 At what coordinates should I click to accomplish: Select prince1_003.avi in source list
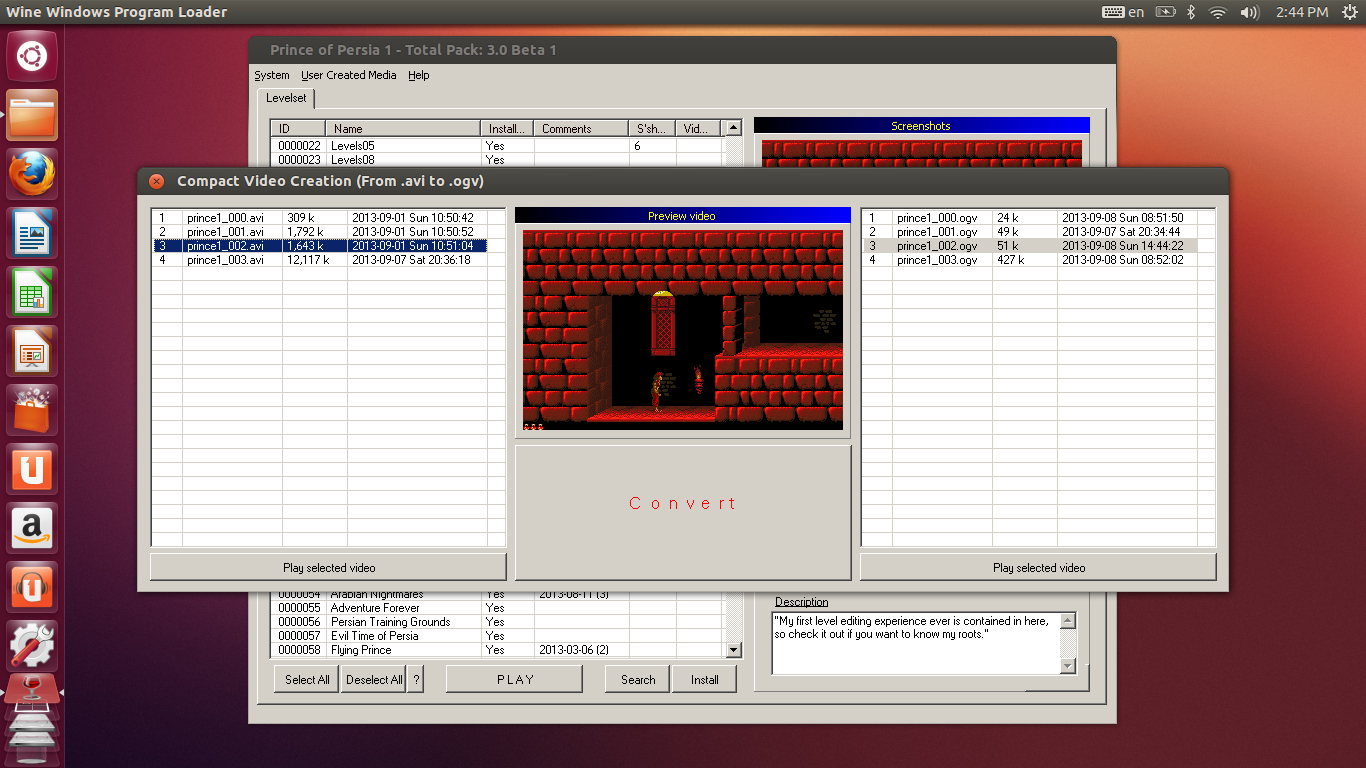pyautogui.click(x=320, y=259)
